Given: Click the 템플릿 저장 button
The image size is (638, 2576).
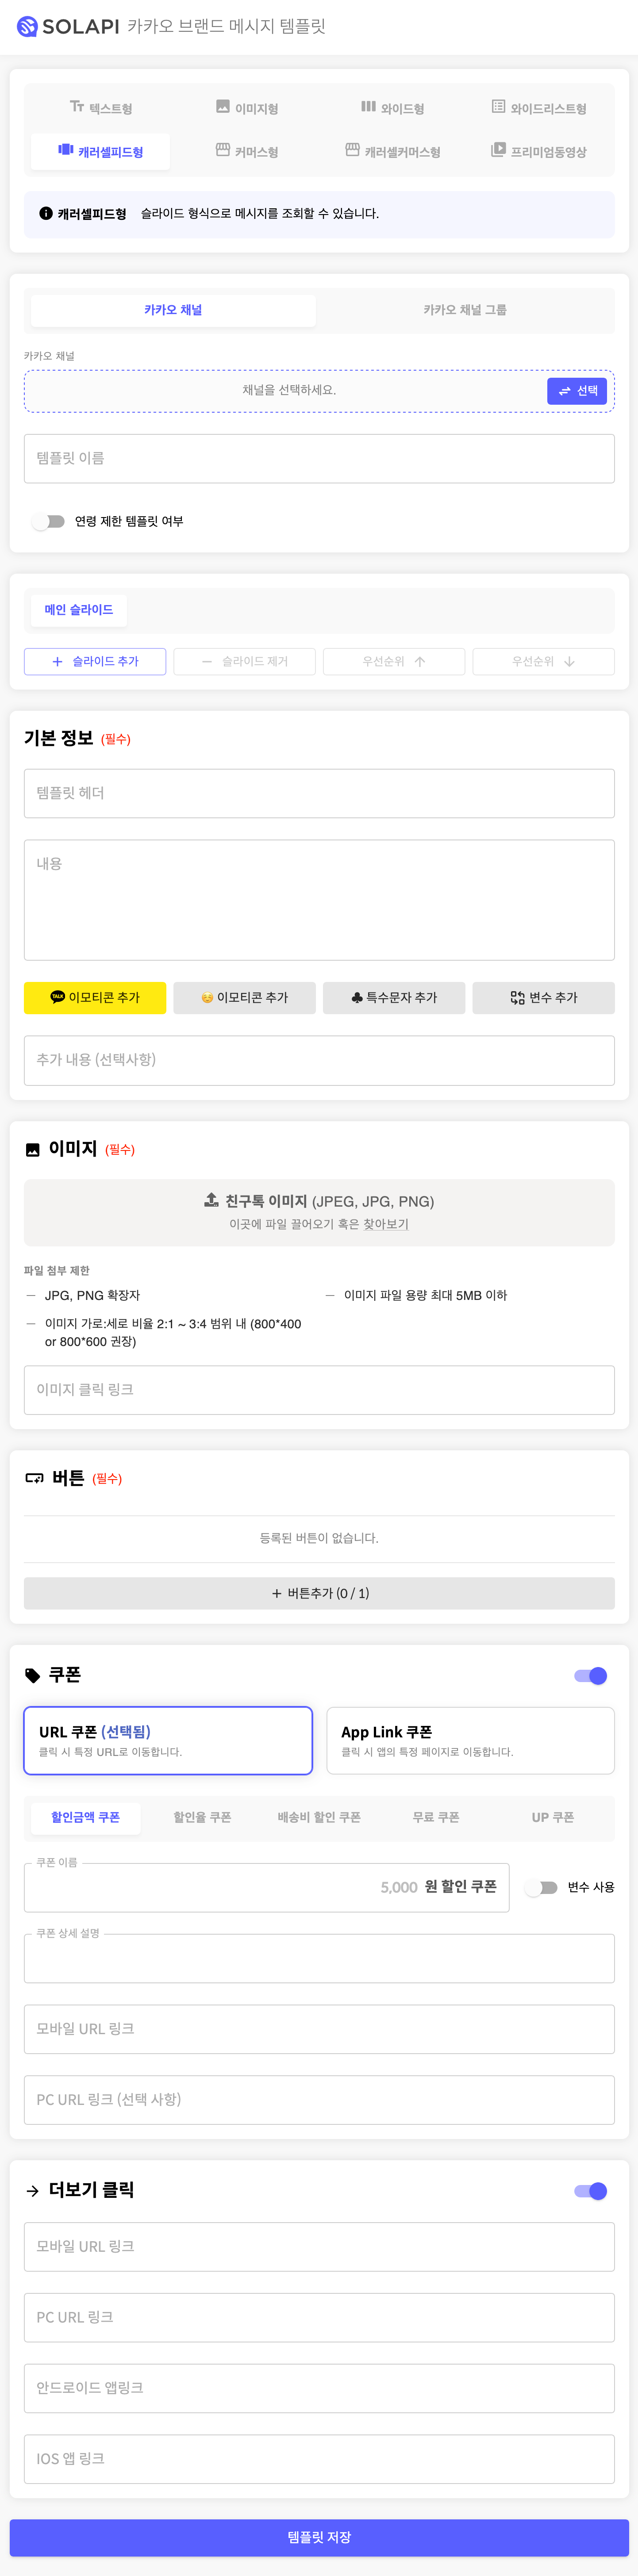Looking at the screenshot, I should [x=319, y=2538].
